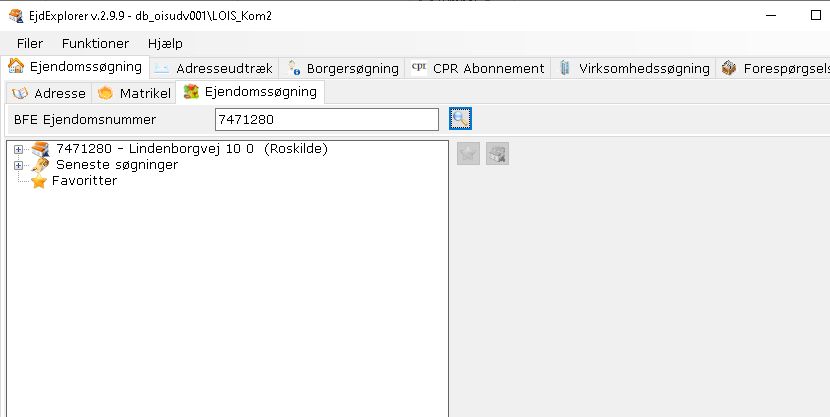Expand the Seneste søgninger node
The width and height of the screenshot is (830, 417).
point(18,165)
